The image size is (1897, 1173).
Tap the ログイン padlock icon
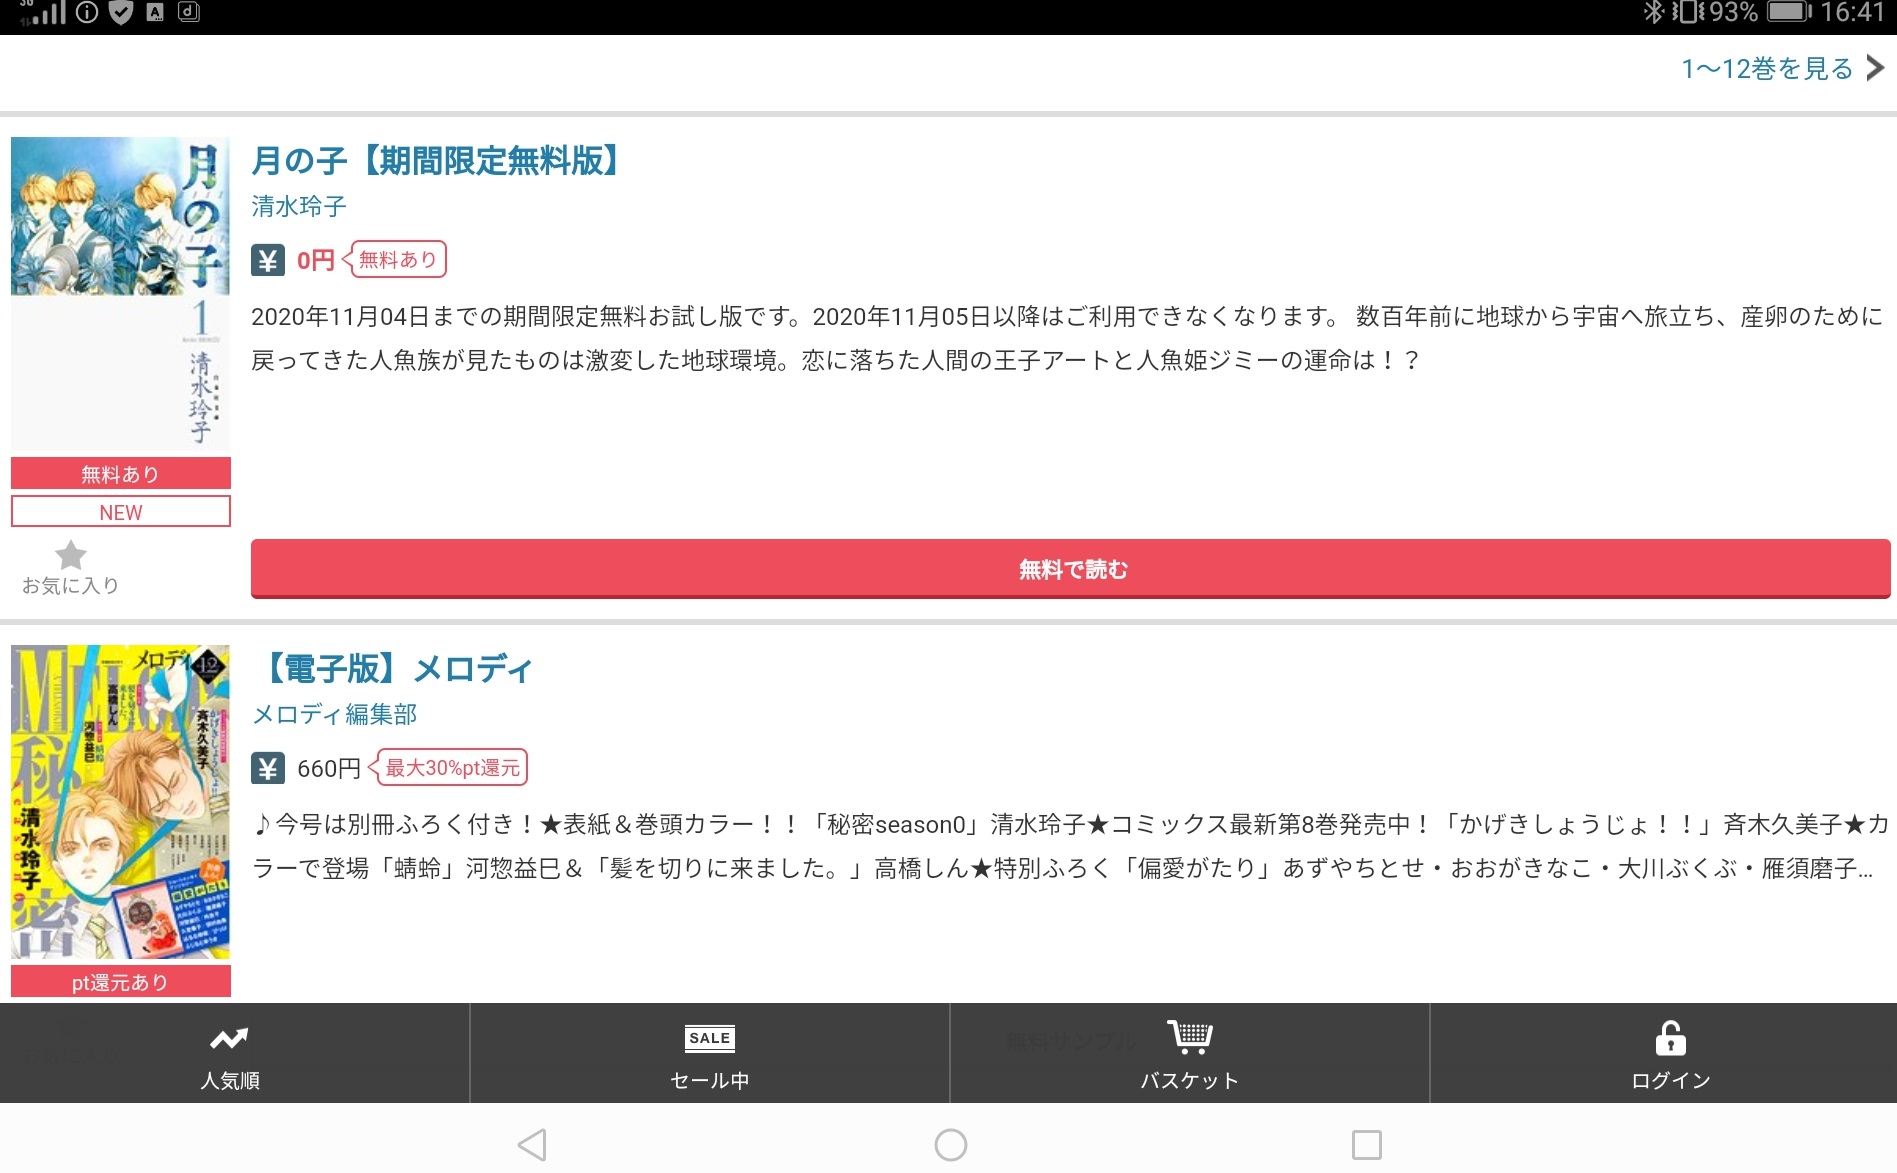point(1669,1039)
